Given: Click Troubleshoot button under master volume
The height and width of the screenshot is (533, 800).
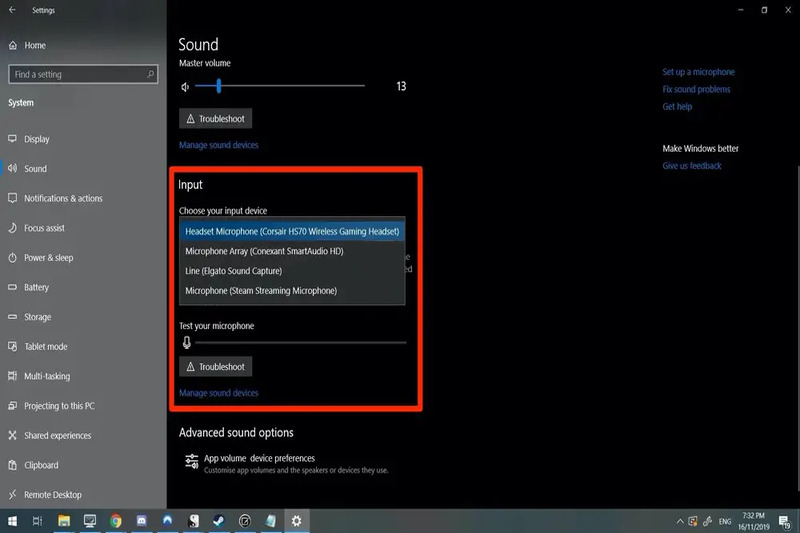Looking at the screenshot, I should [x=215, y=118].
